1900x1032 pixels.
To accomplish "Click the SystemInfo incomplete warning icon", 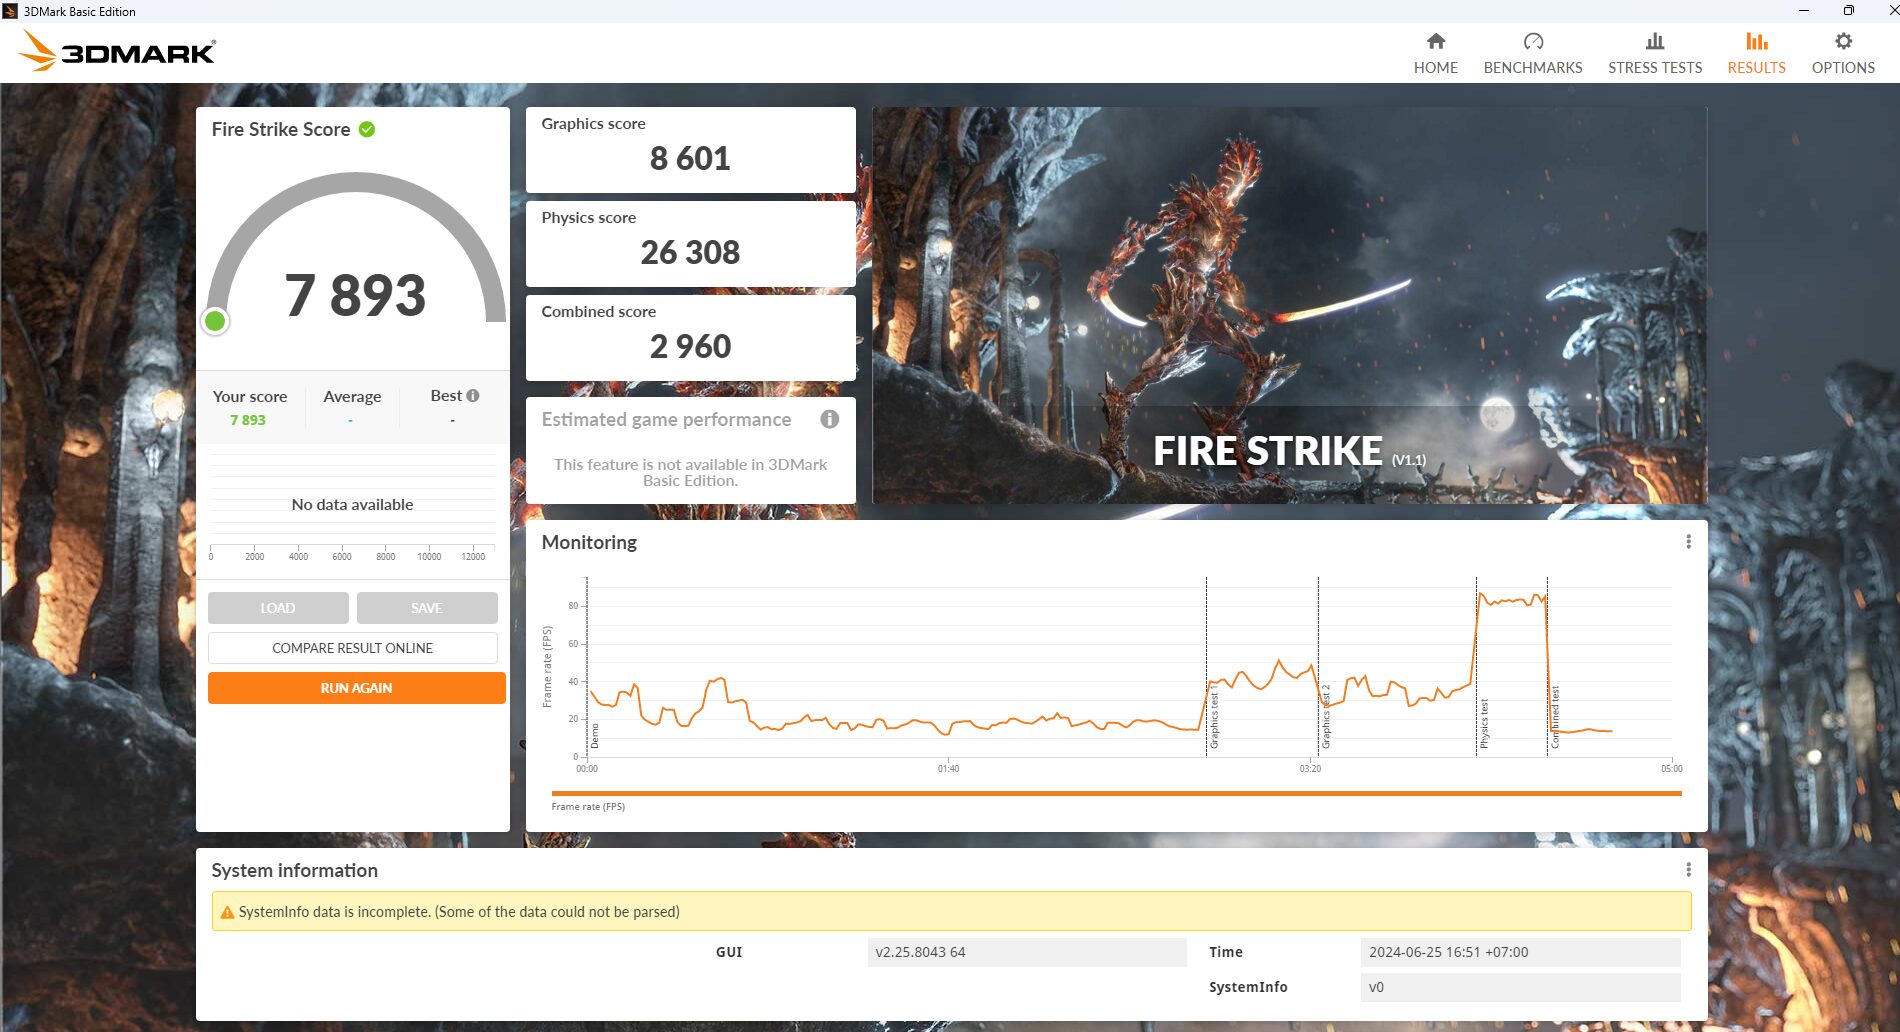I will pyautogui.click(x=227, y=912).
